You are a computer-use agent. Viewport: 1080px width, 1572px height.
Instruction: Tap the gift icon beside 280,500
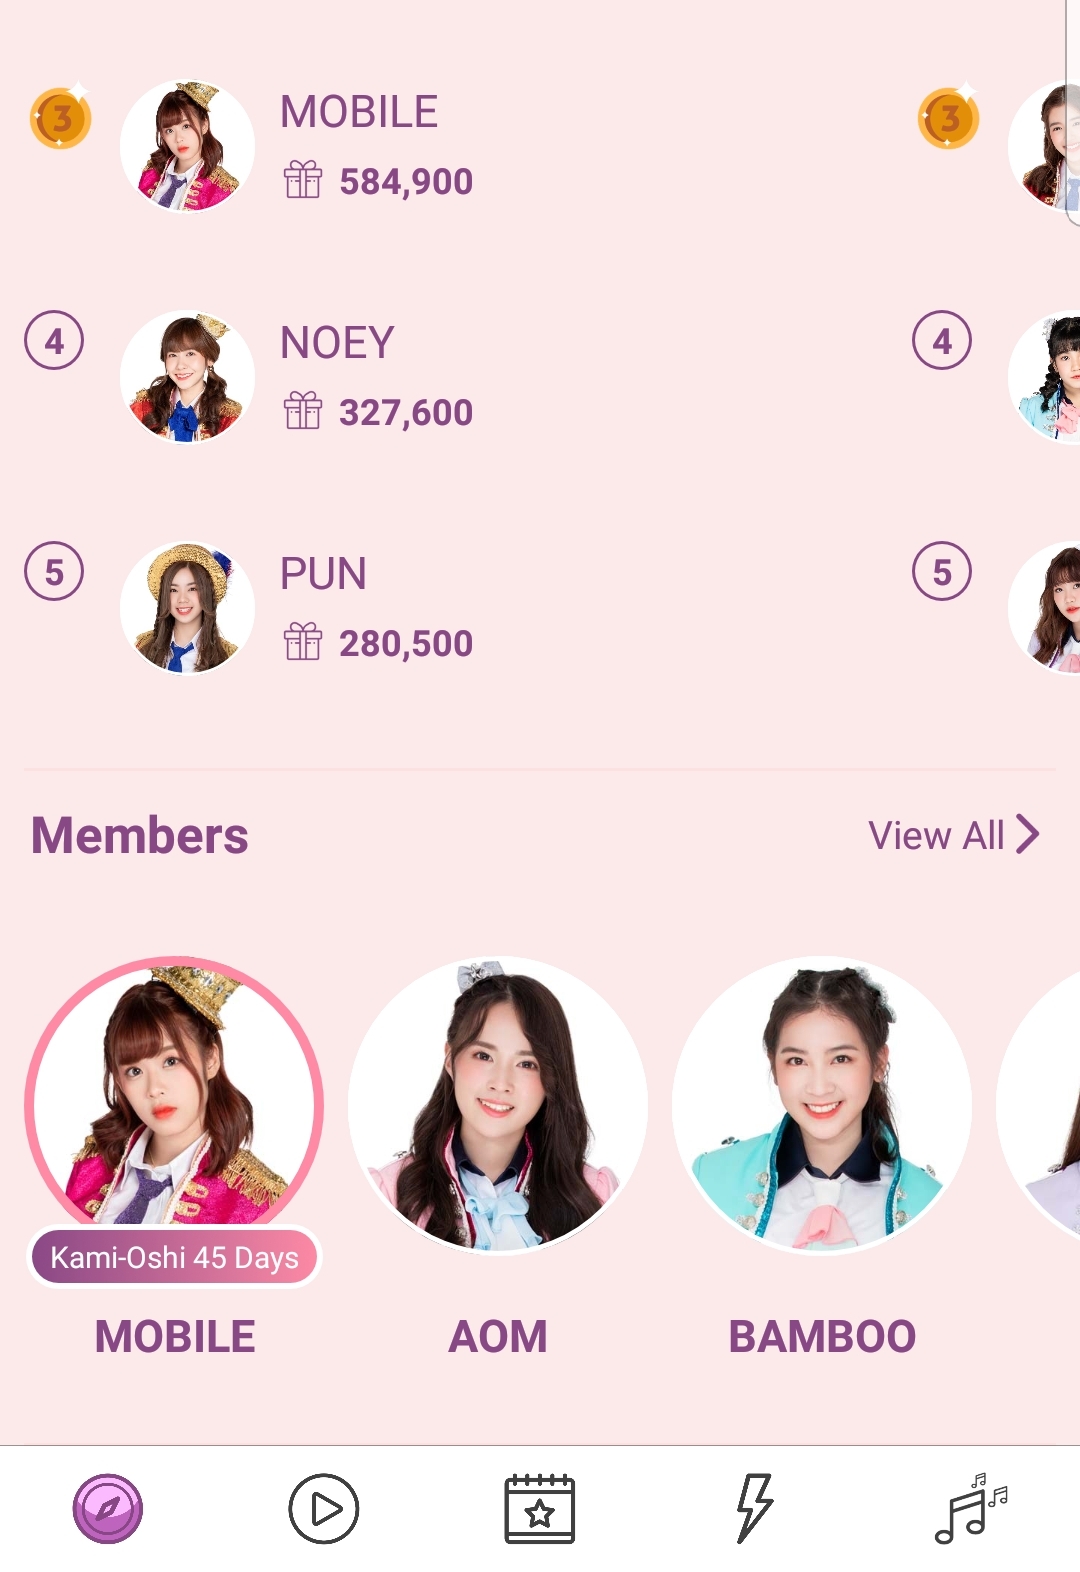tap(302, 642)
